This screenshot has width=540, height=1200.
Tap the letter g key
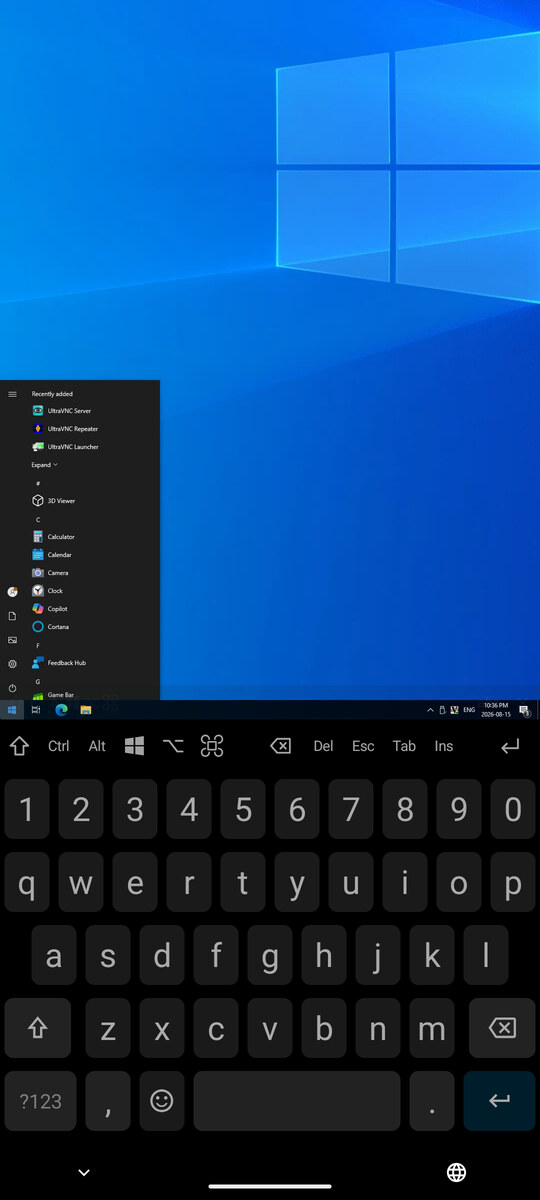(270, 956)
